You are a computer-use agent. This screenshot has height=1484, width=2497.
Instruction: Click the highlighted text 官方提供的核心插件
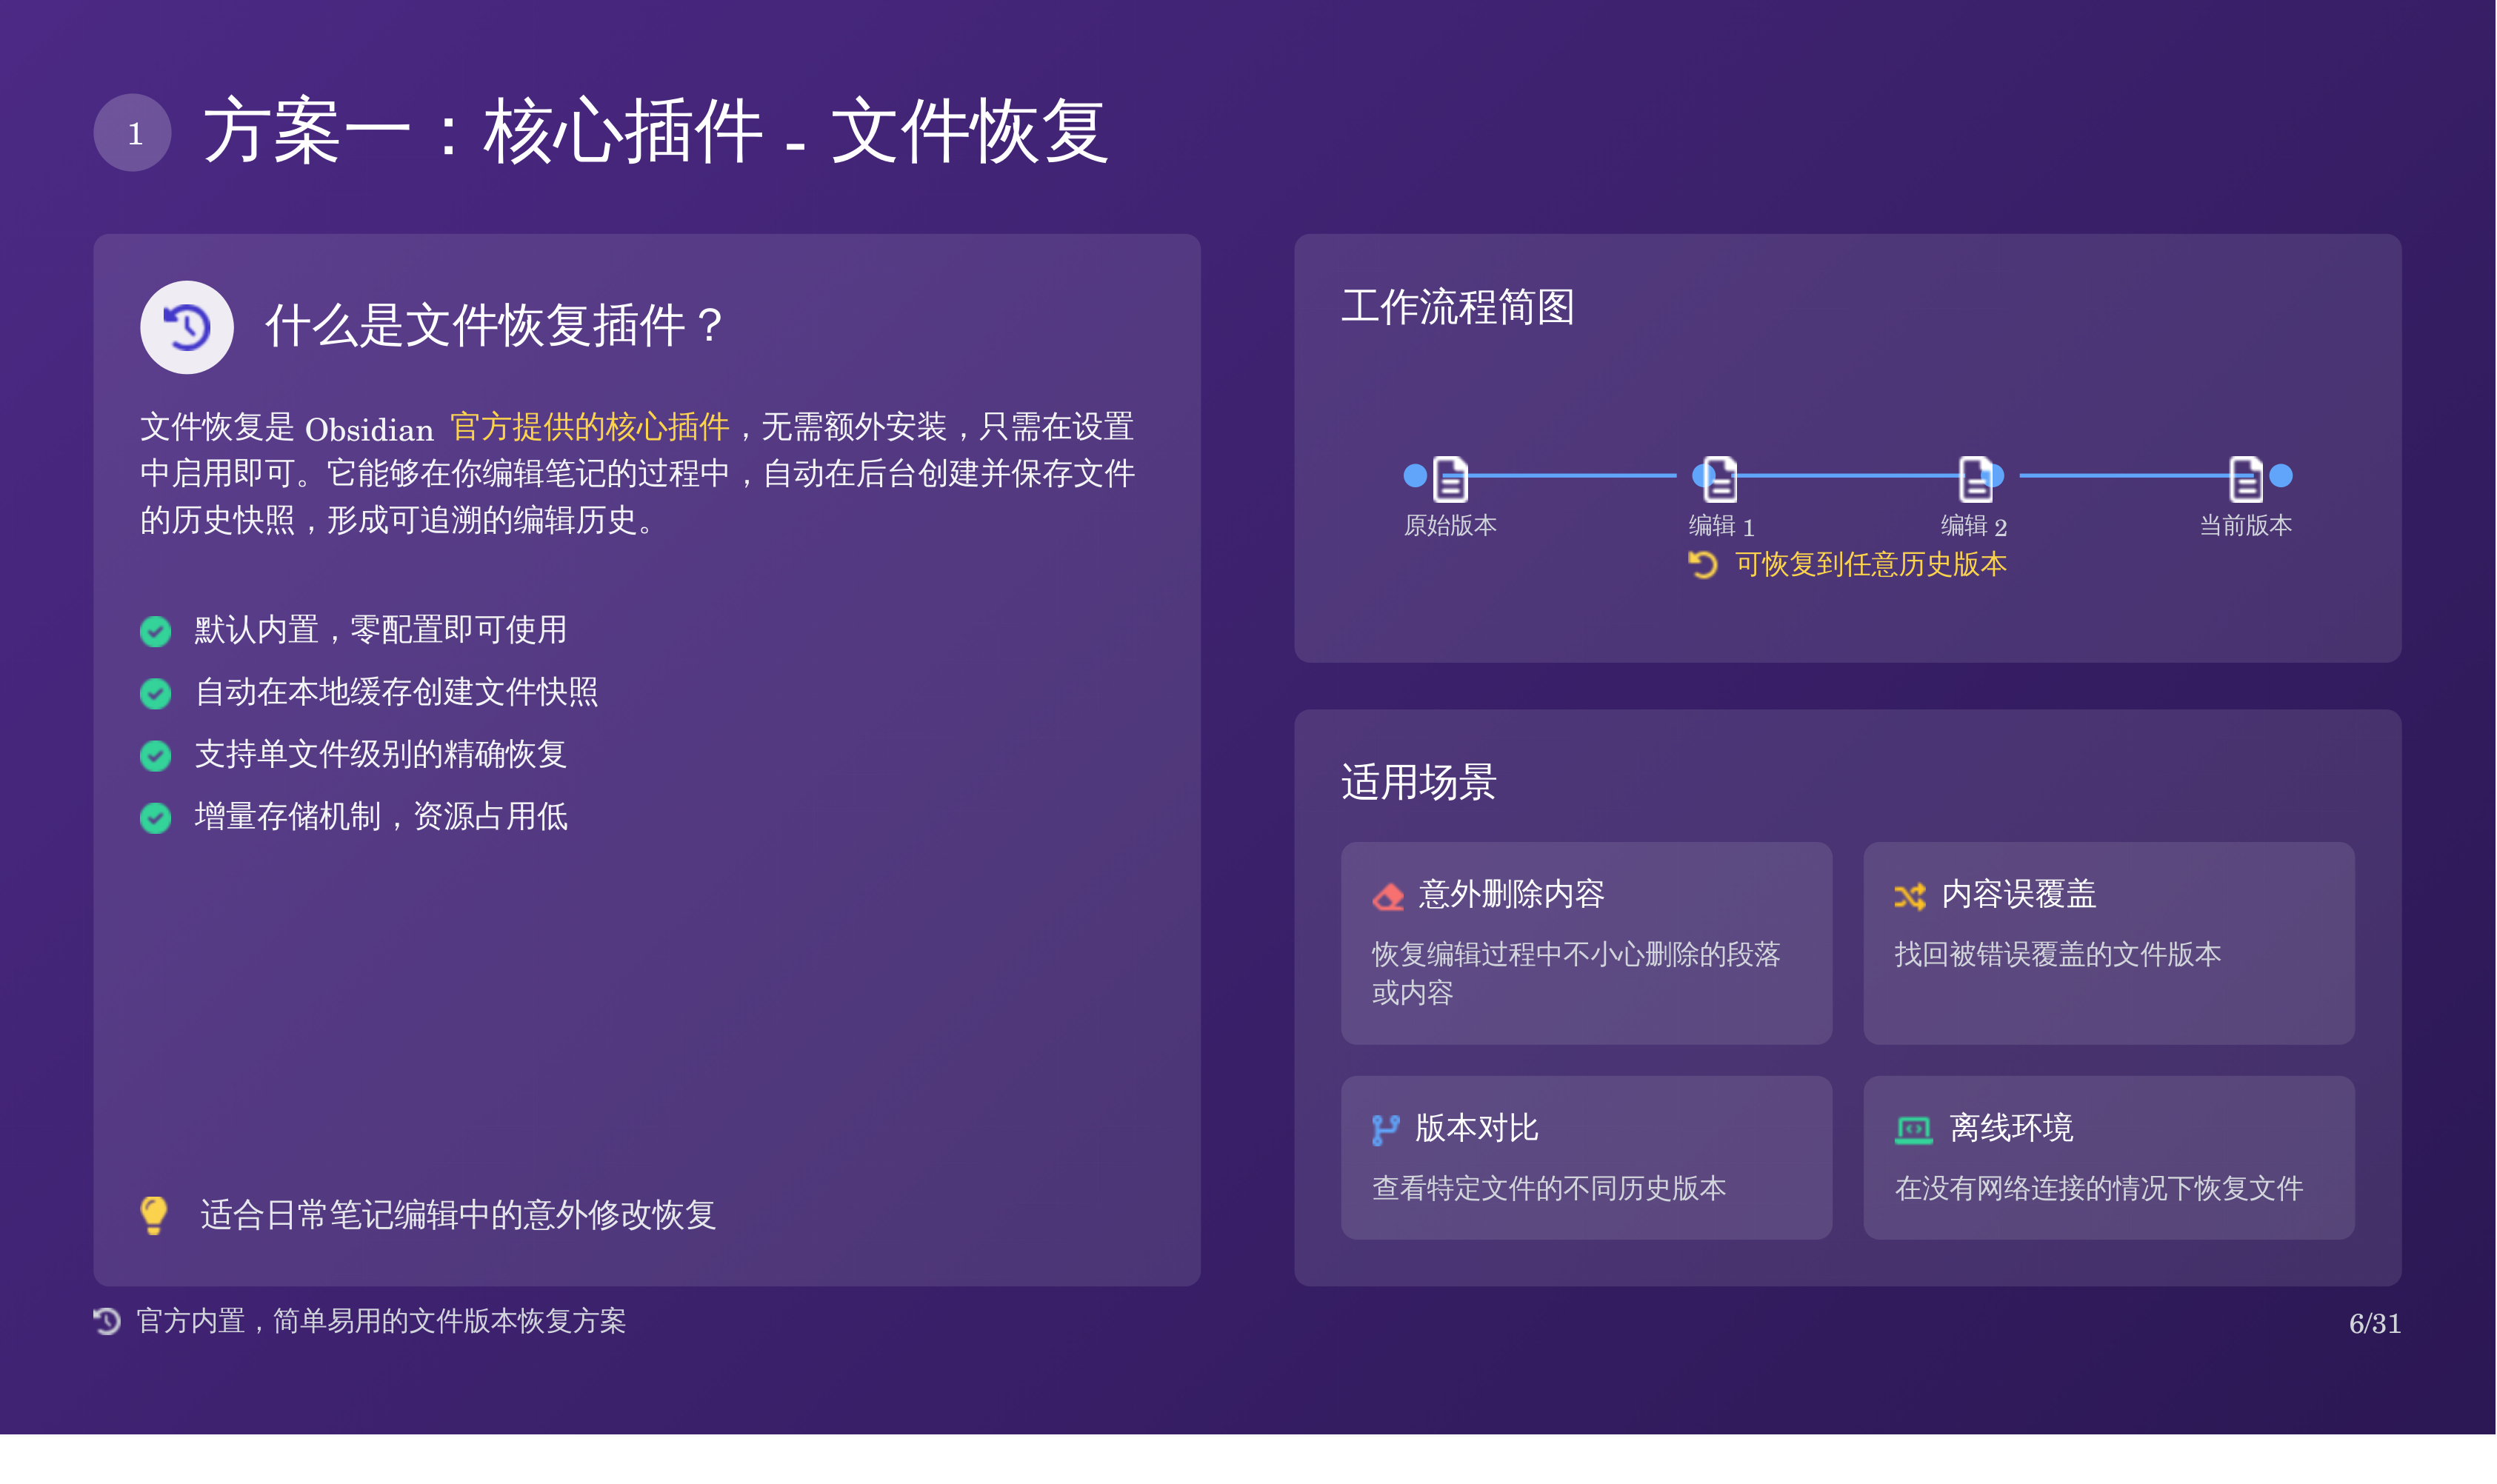(589, 427)
